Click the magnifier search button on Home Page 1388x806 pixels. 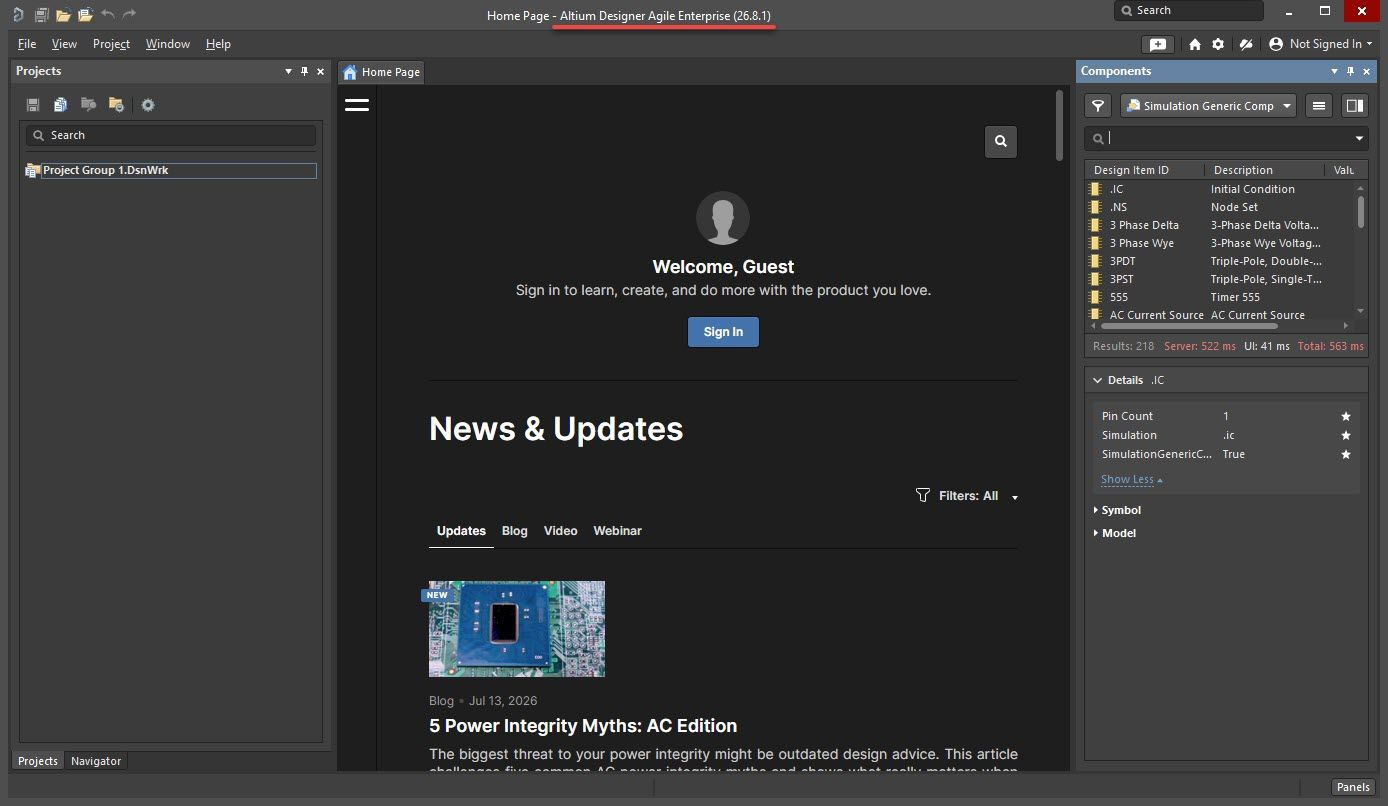1001,142
